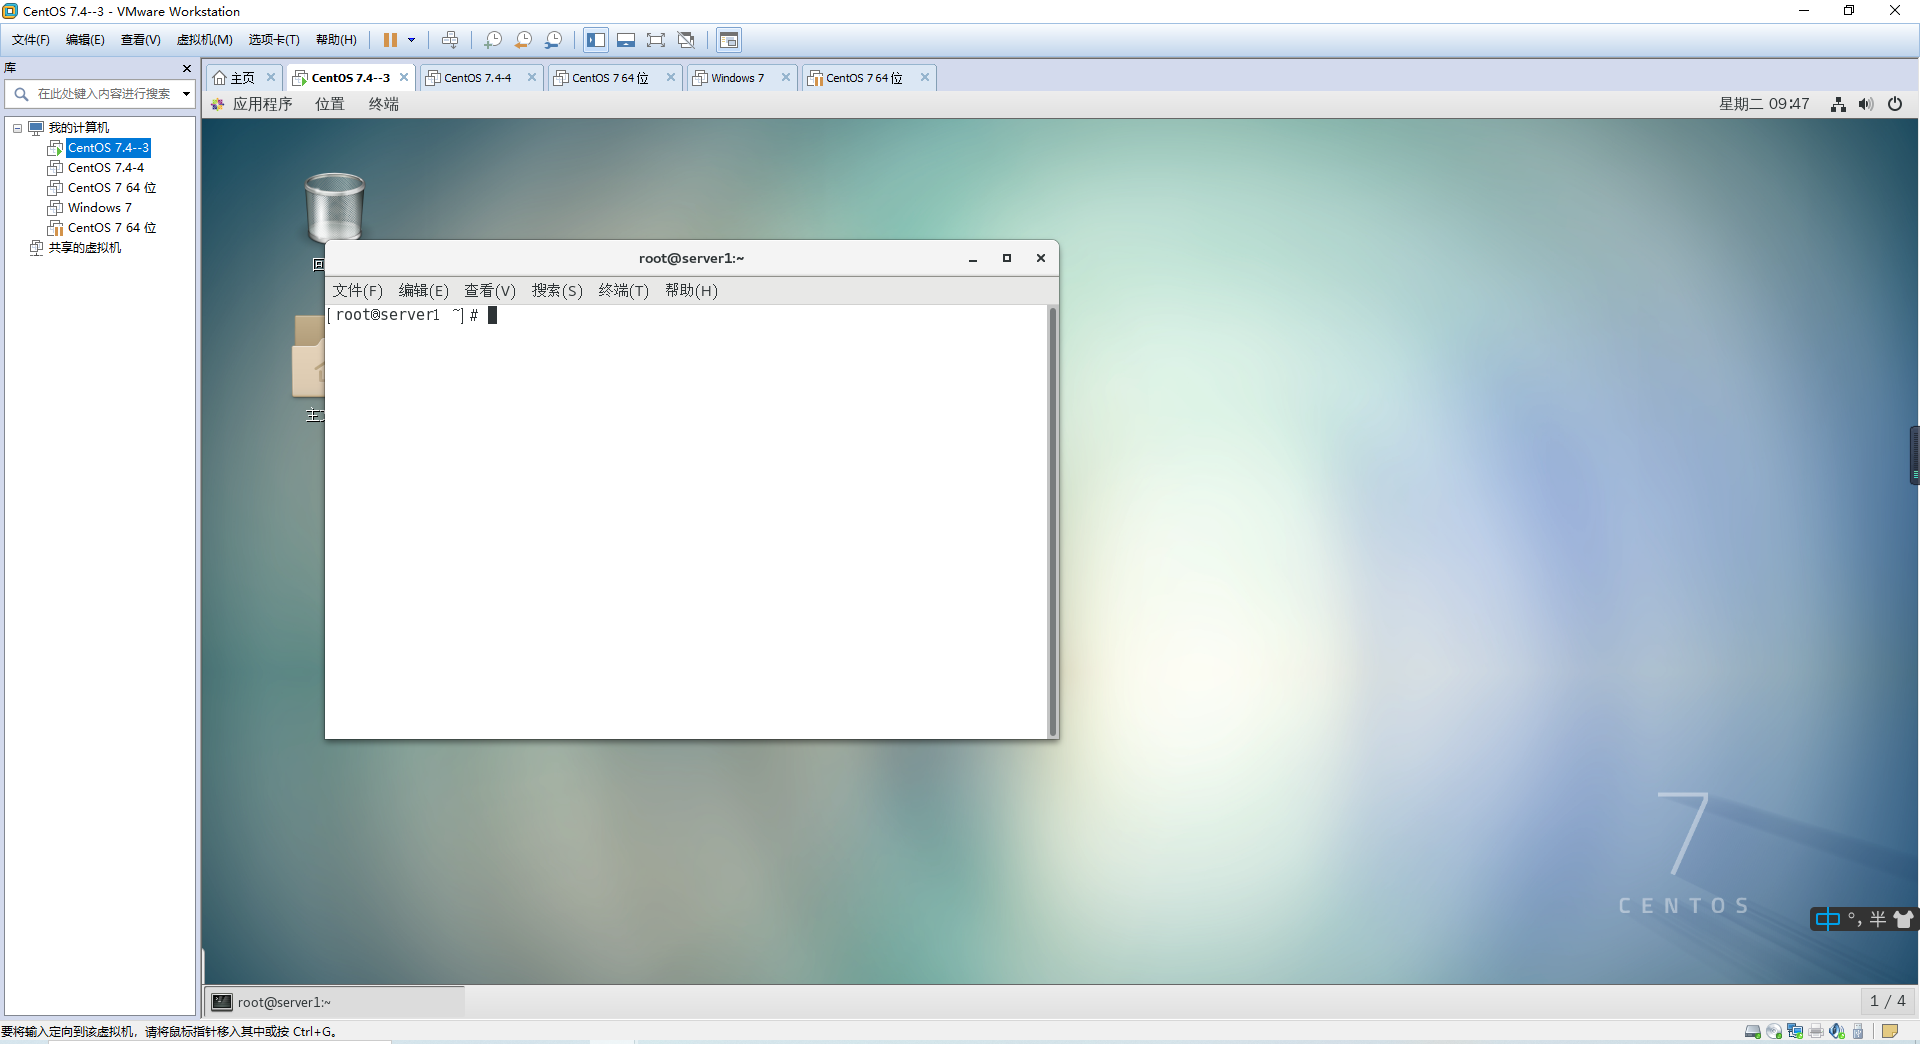Image resolution: width=1920 pixels, height=1044 pixels.
Task: Select CentOS 7.4-4 in the library tree
Action: coord(105,168)
